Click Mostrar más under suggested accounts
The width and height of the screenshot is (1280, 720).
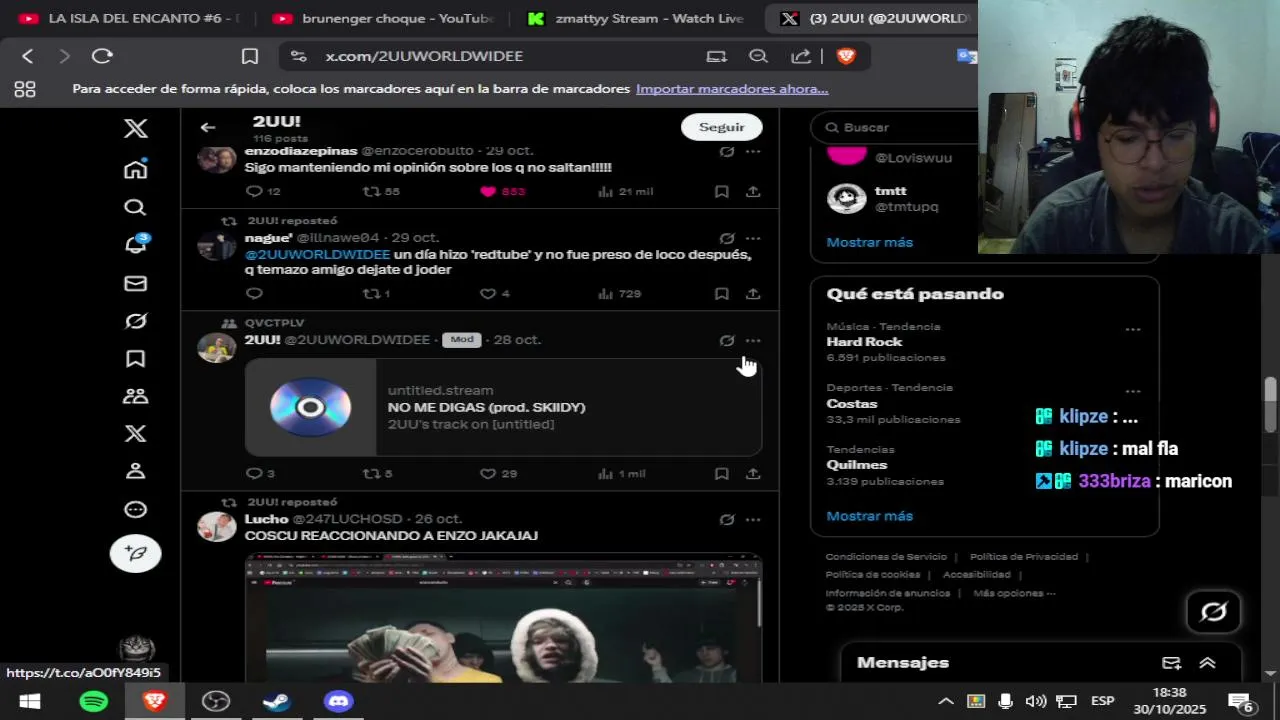click(x=869, y=242)
